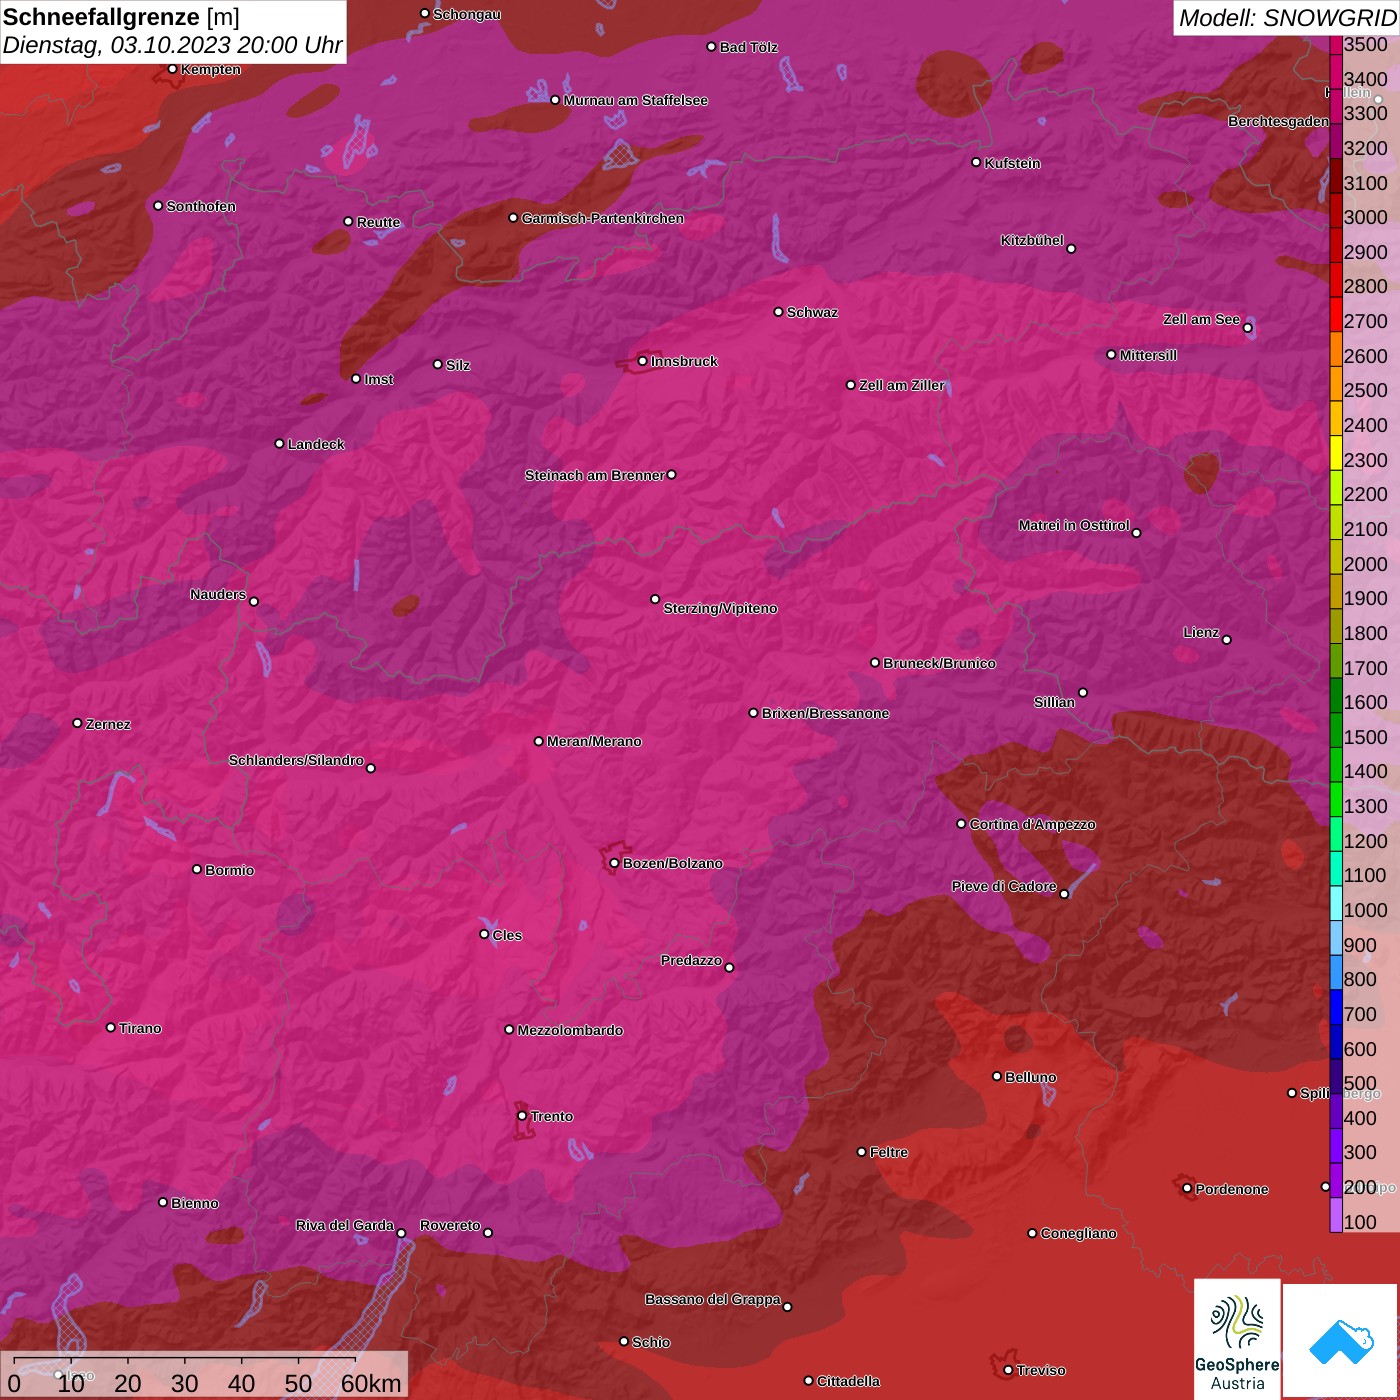Click the 100 violet legend swatch
1400x1400 pixels.
click(1336, 1215)
